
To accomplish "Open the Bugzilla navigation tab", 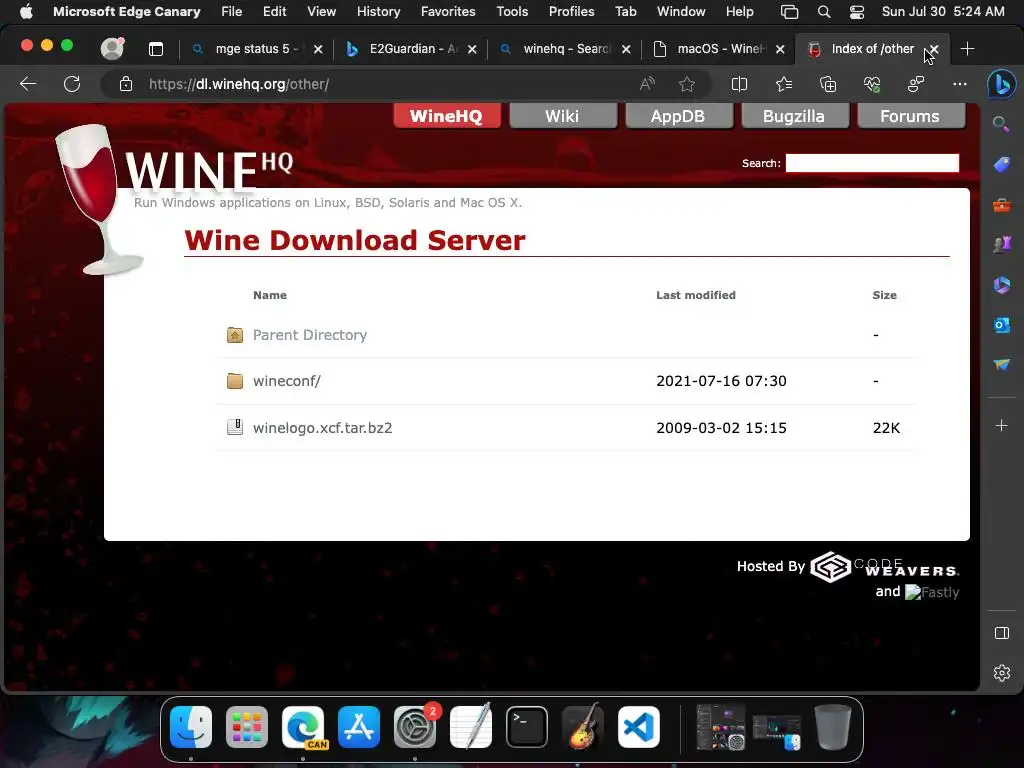I will 793,116.
